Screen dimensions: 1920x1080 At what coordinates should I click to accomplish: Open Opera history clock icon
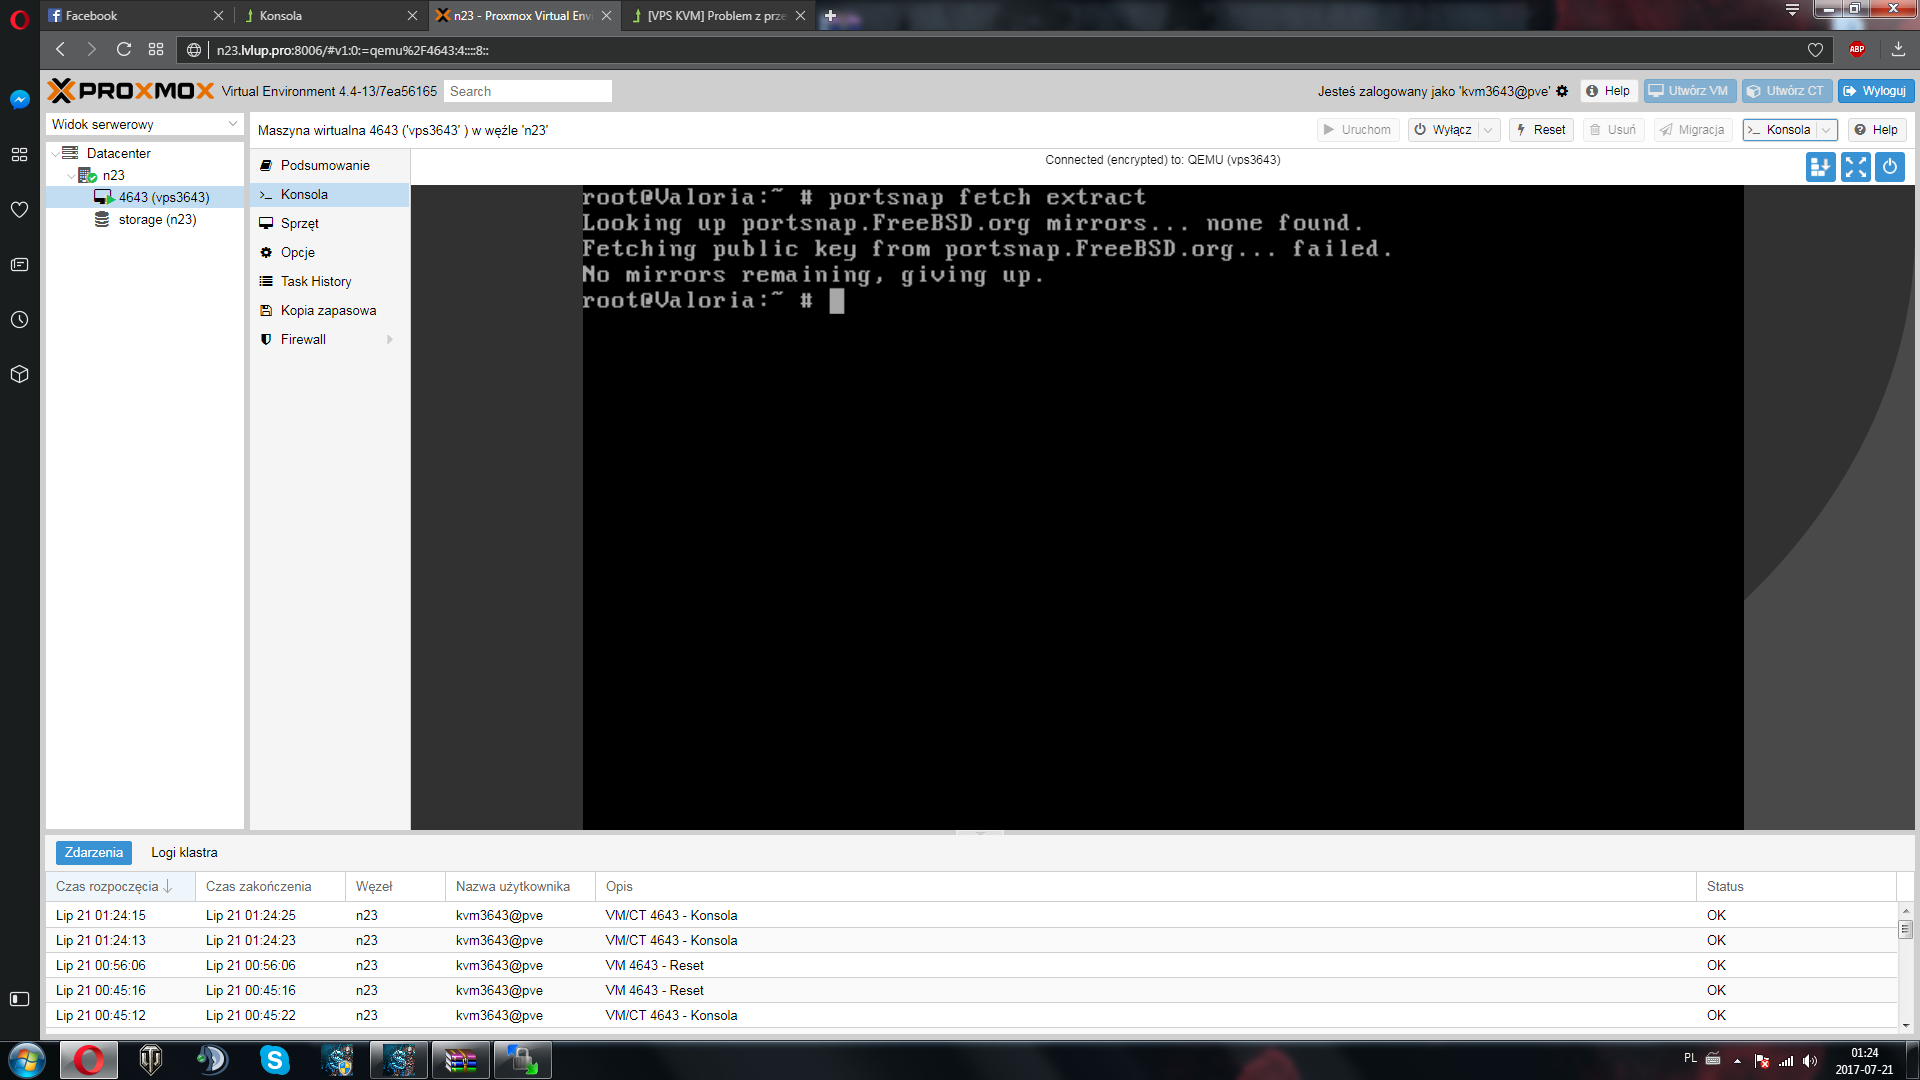point(19,320)
